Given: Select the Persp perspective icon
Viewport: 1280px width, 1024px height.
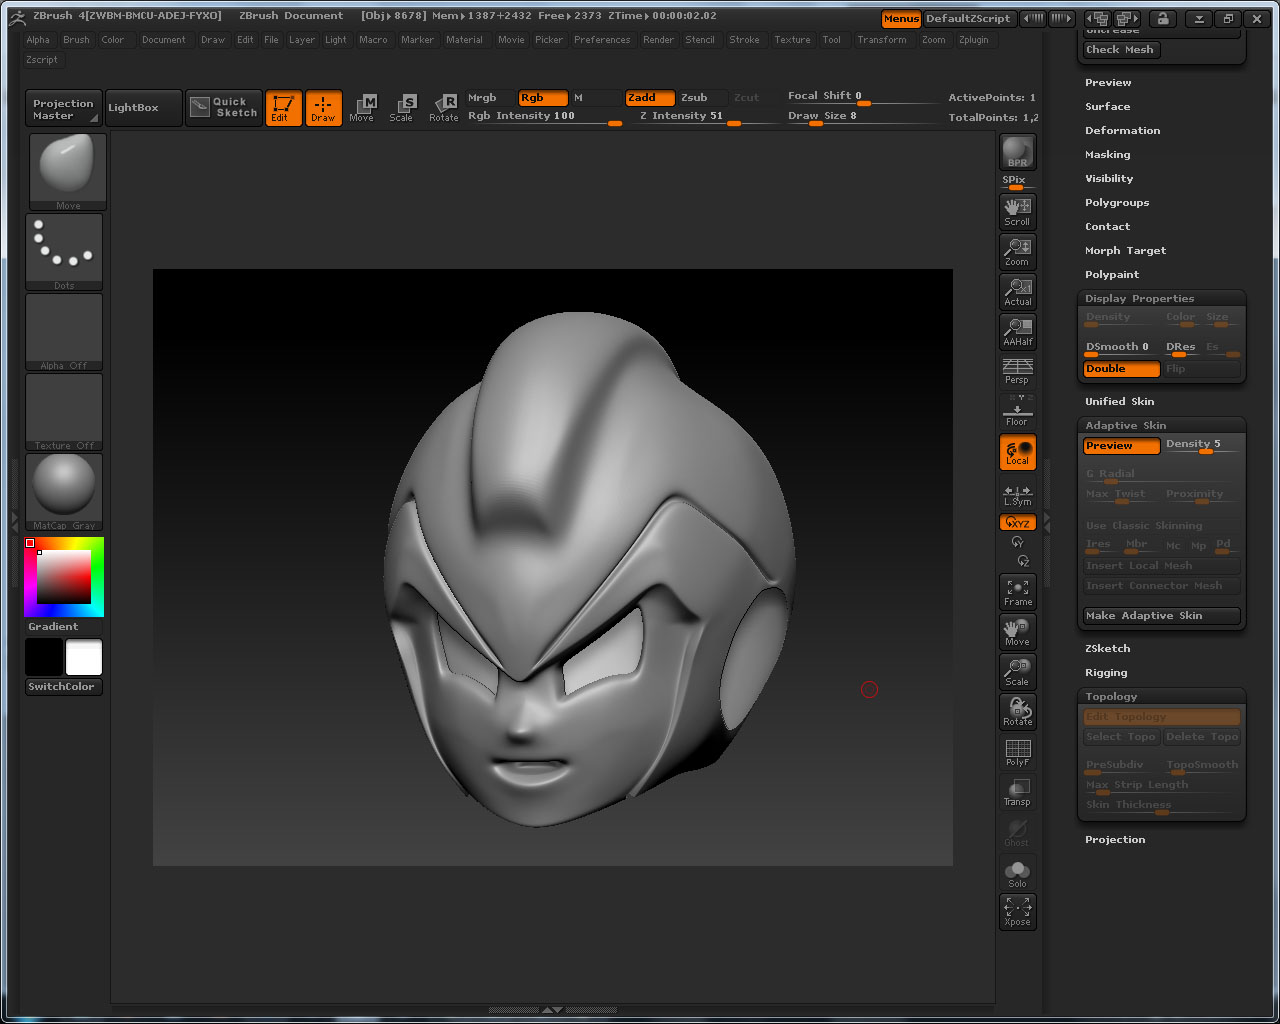Looking at the screenshot, I should (x=1017, y=371).
